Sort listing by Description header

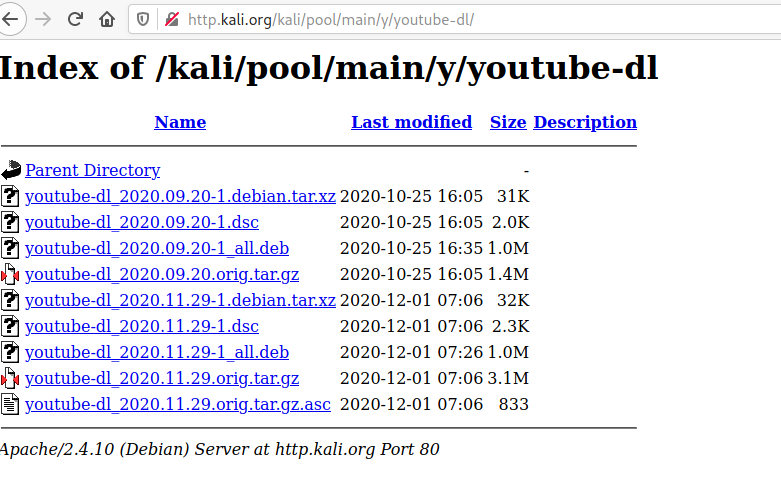[585, 122]
